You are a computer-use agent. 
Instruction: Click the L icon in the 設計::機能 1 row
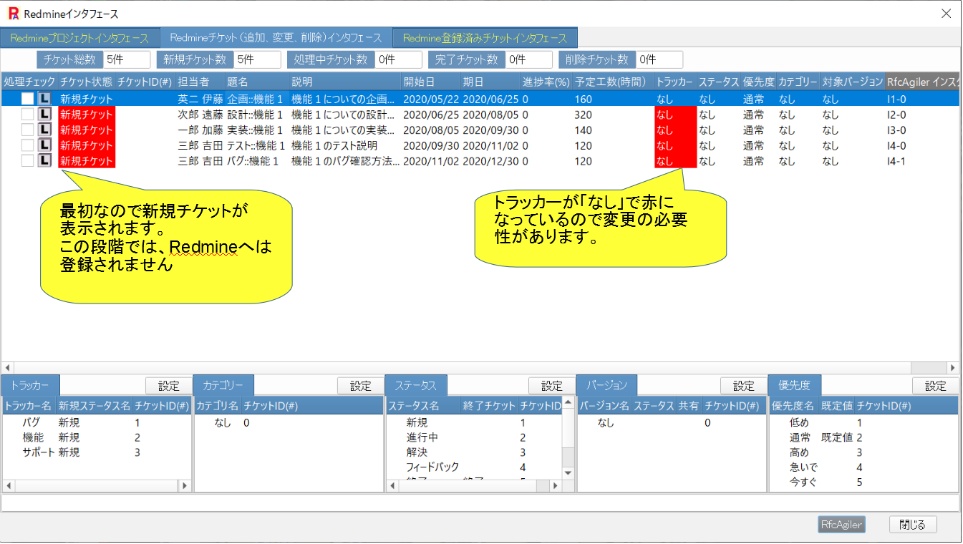pos(44,114)
